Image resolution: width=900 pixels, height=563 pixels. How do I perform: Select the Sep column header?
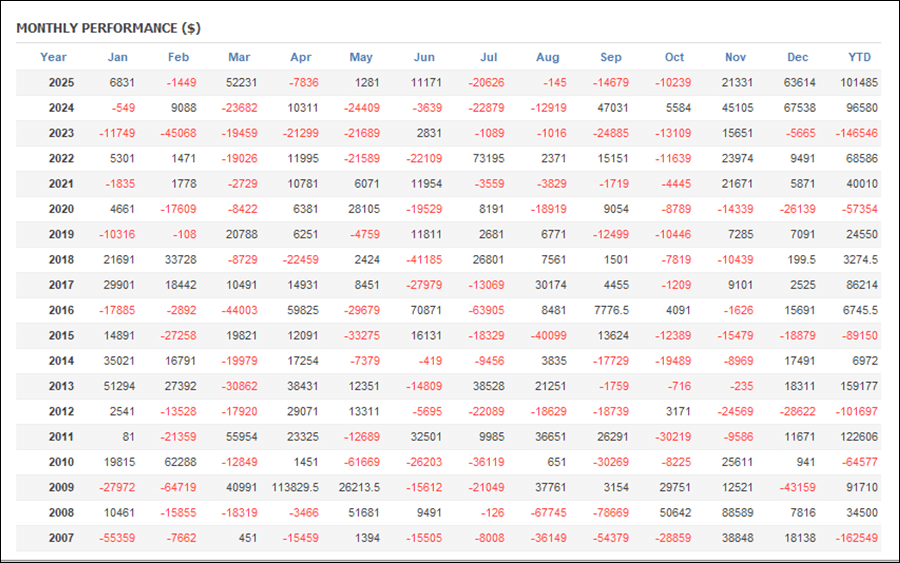[x=610, y=57]
